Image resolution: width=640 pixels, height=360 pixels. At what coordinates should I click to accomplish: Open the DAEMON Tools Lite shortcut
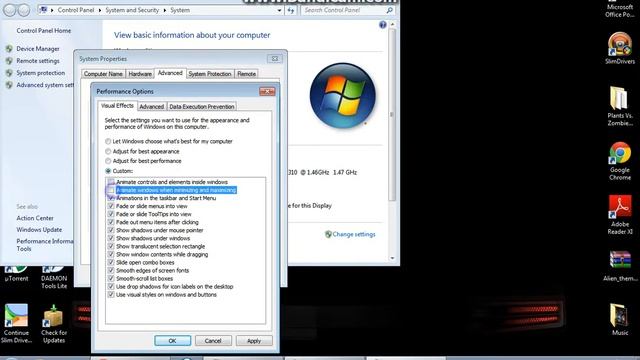coord(54,278)
